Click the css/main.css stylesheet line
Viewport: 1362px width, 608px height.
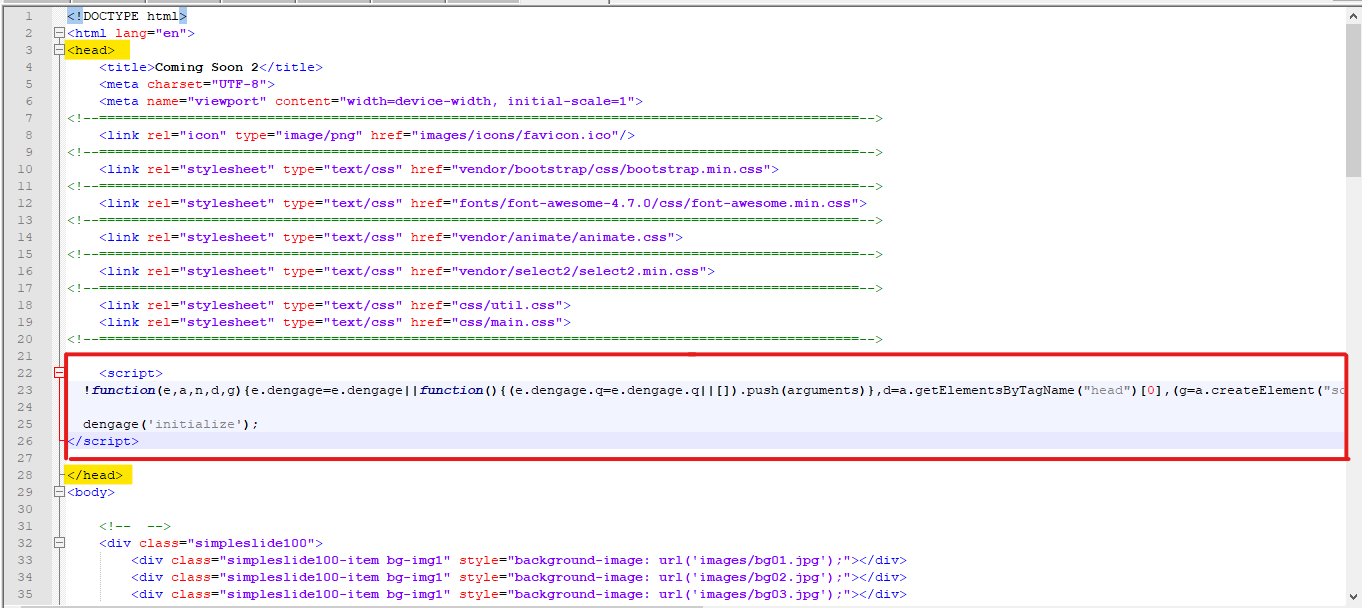click(x=335, y=322)
